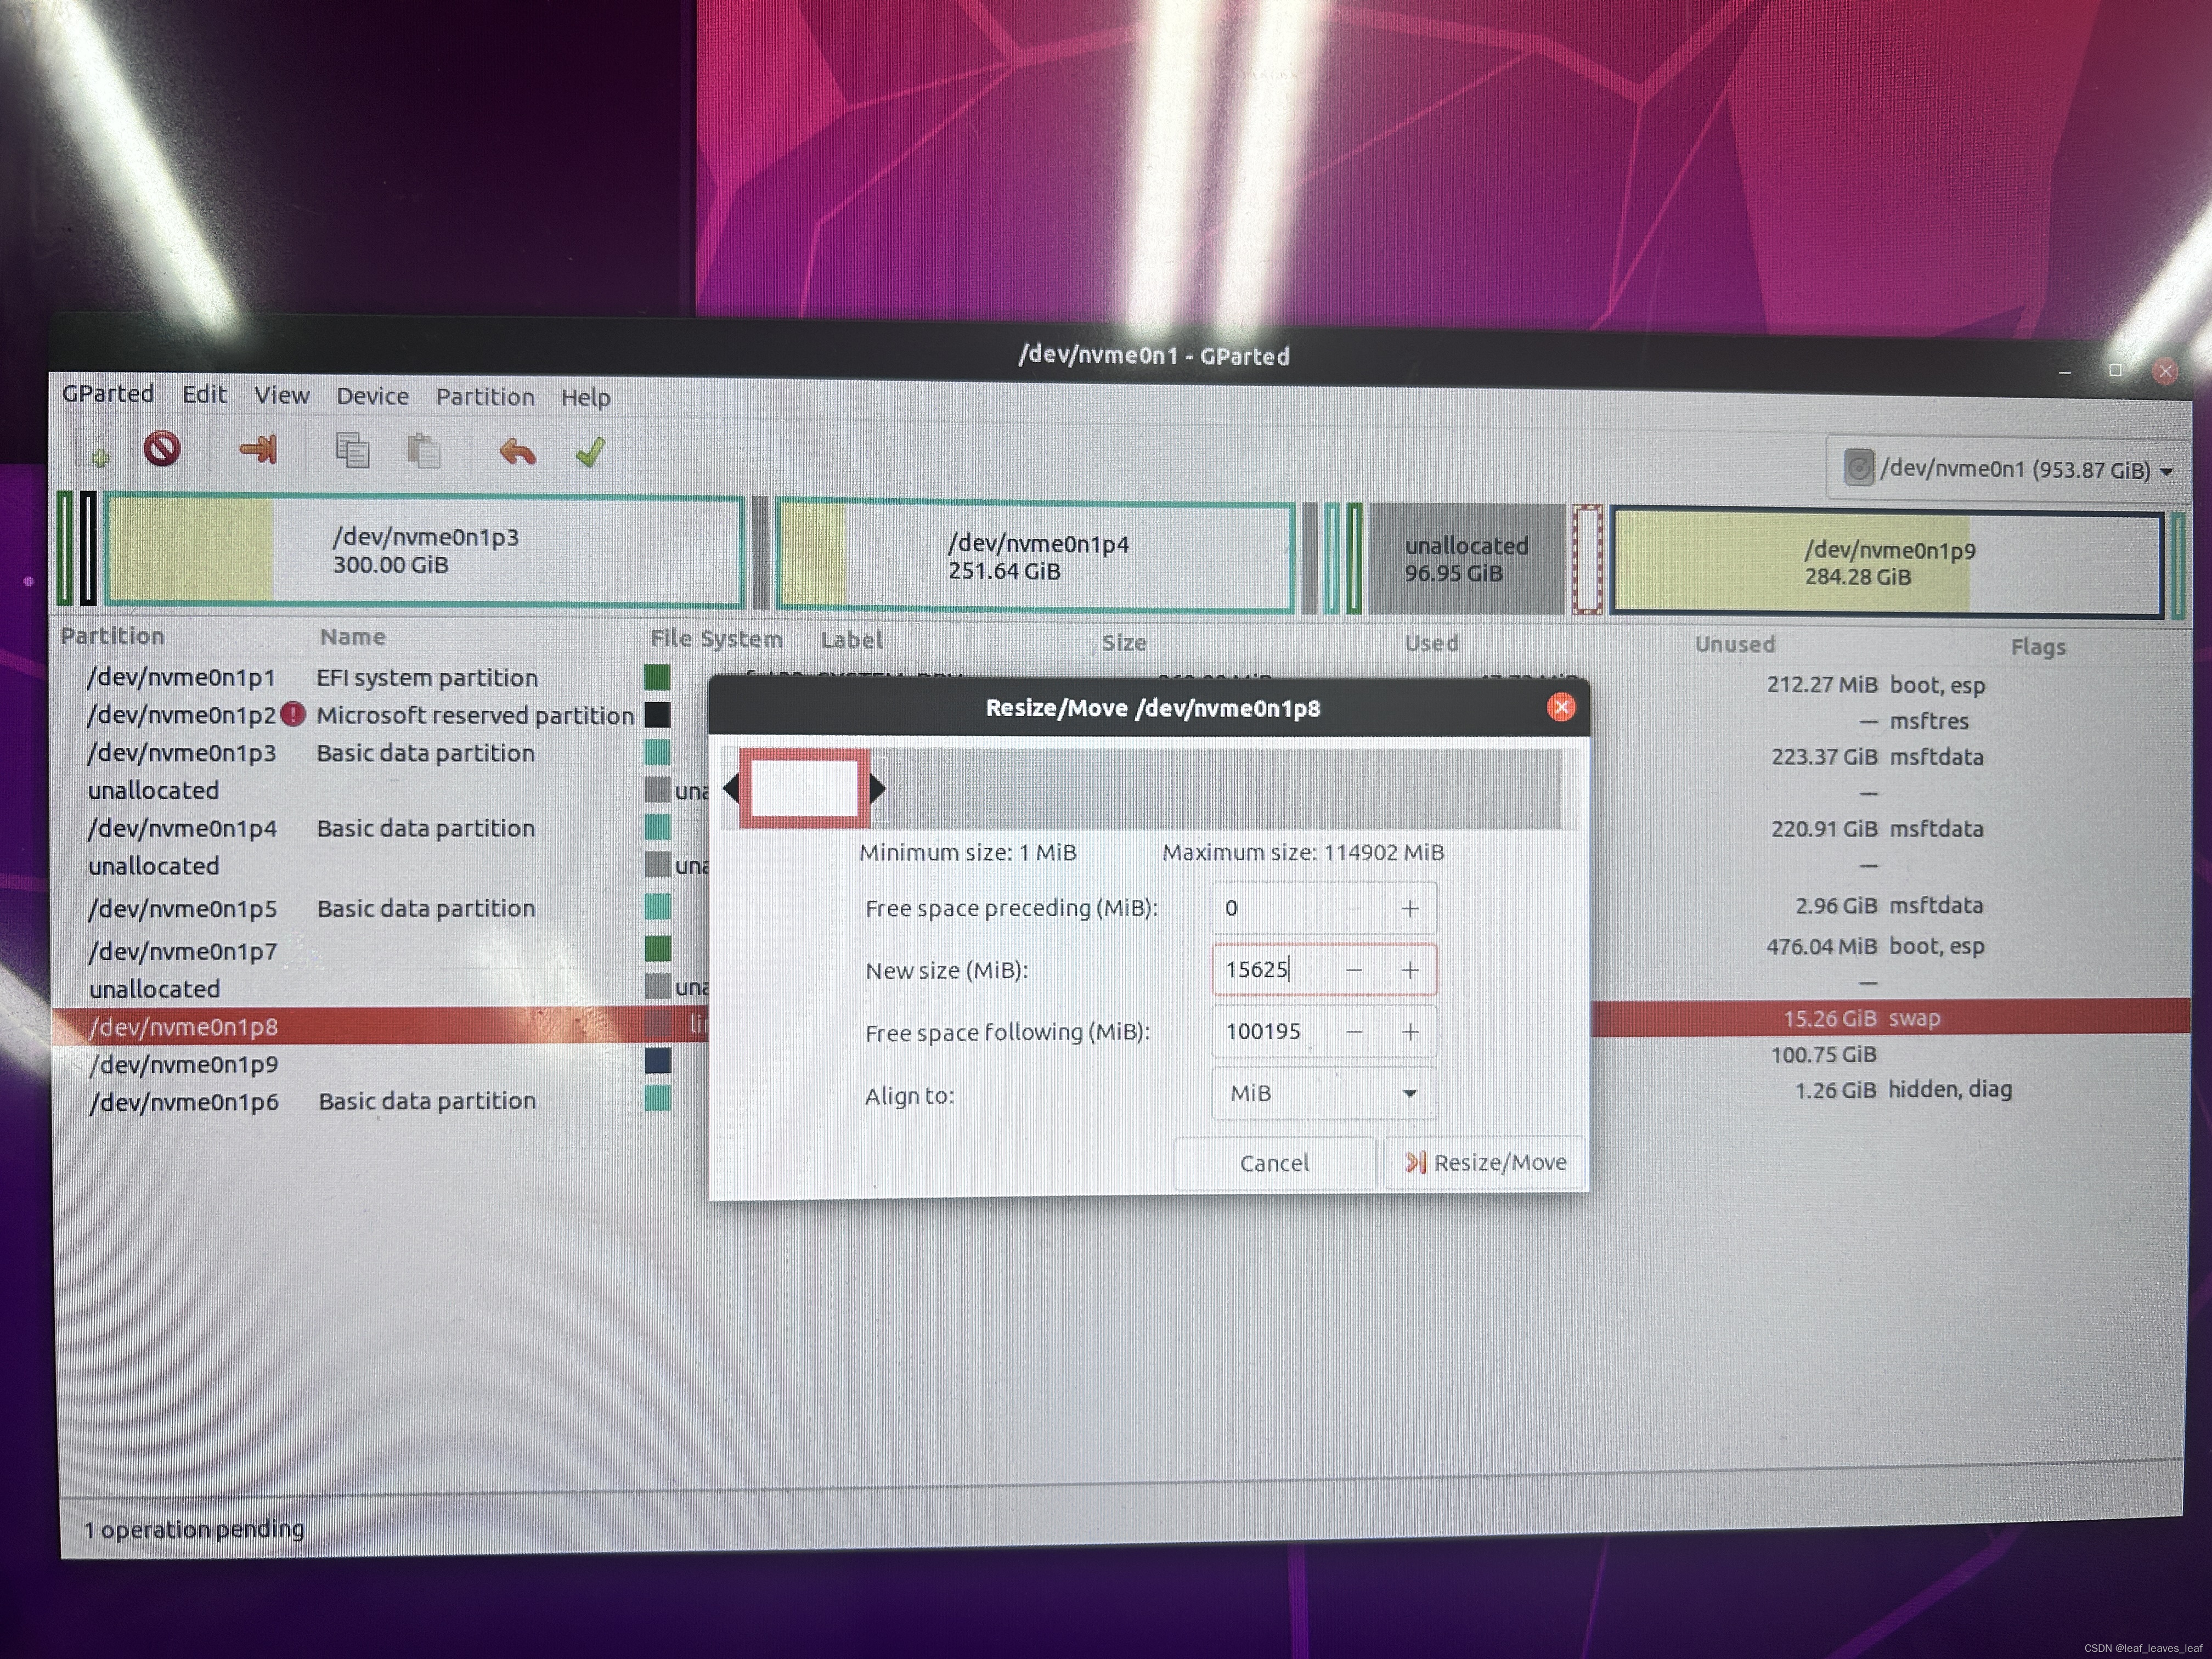This screenshot has width=2212, height=1659.
Task: Decrease New size with minus button
Action: tap(1354, 971)
